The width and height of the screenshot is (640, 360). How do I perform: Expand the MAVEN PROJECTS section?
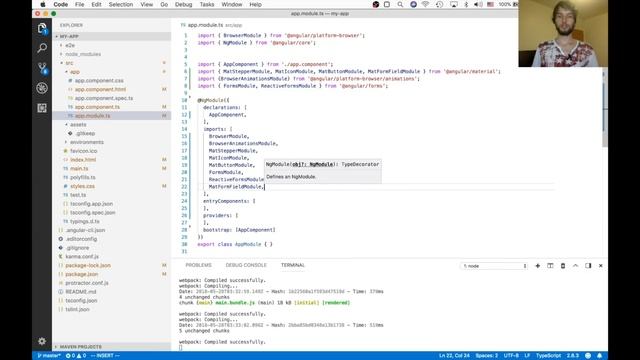coord(111,347)
